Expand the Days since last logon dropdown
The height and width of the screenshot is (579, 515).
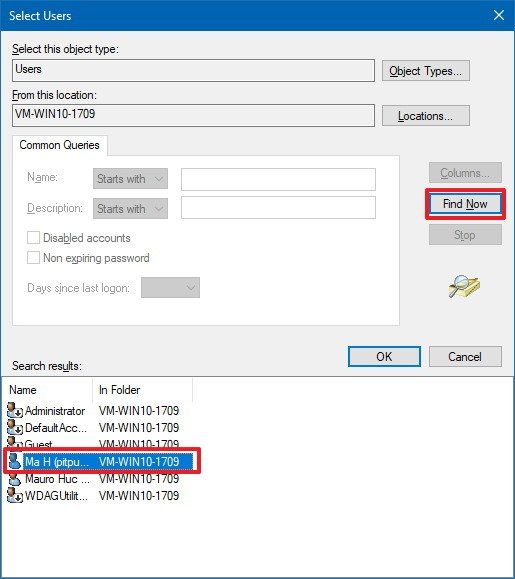pyautogui.click(x=170, y=288)
